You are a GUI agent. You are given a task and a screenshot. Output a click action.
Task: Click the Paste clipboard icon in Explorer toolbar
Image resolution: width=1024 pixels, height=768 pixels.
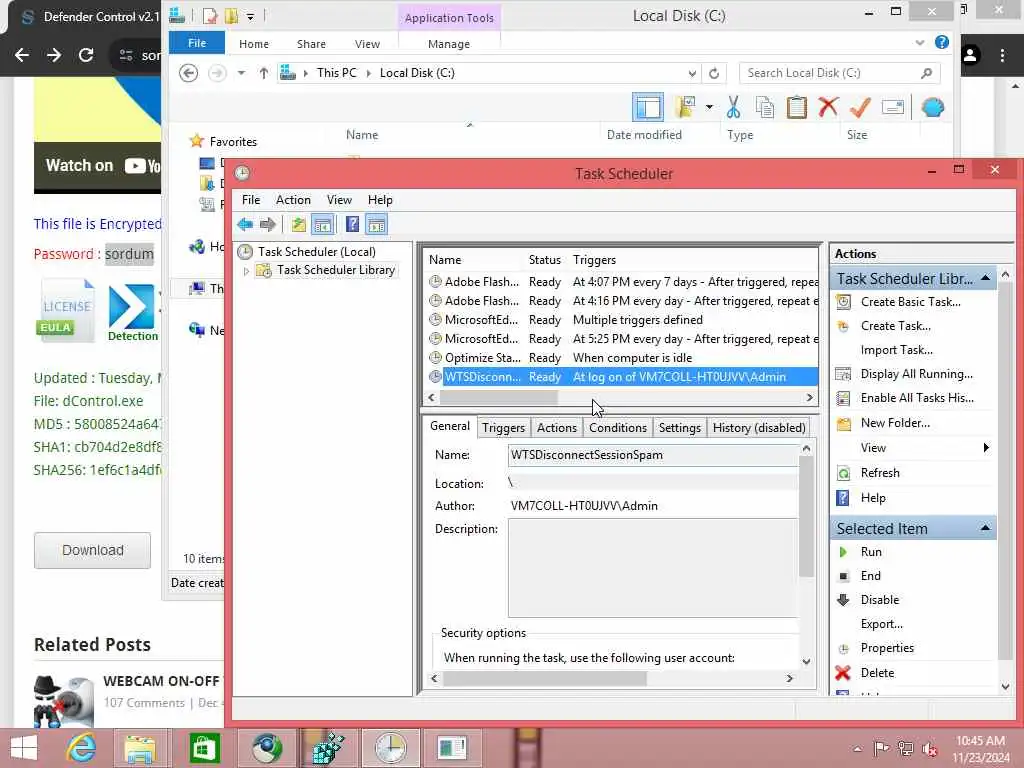(x=797, y=107)
